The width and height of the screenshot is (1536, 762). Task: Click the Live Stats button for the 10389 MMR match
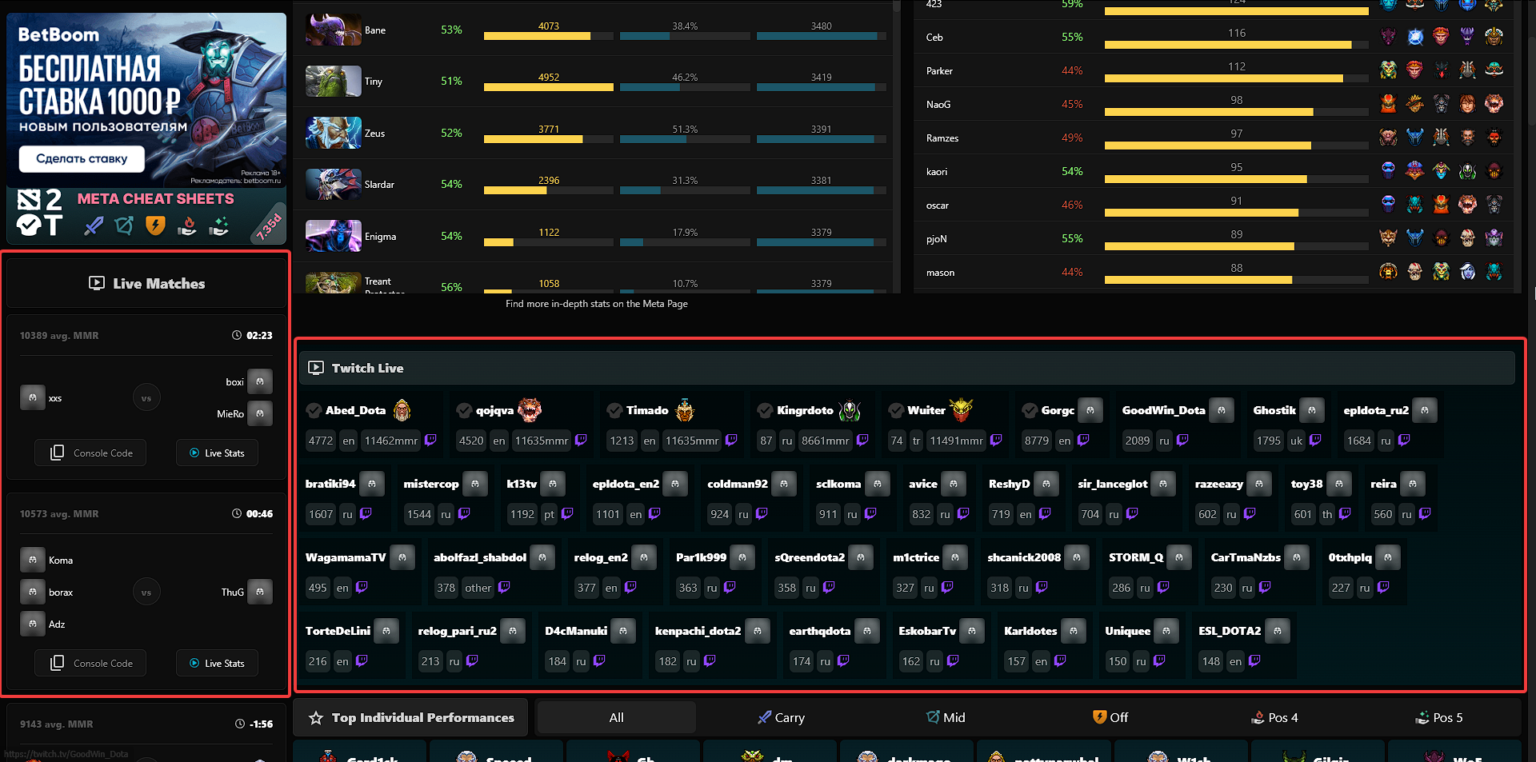pos(217,452)
